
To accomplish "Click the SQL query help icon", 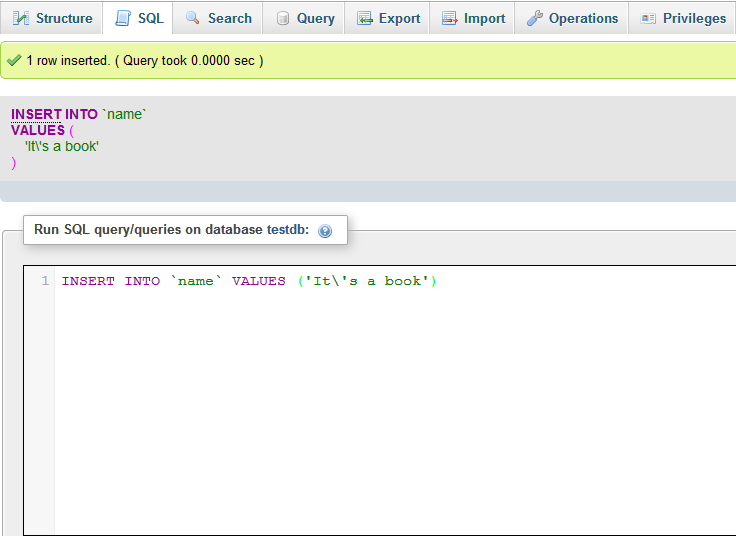I will click(x=325, y=231).
